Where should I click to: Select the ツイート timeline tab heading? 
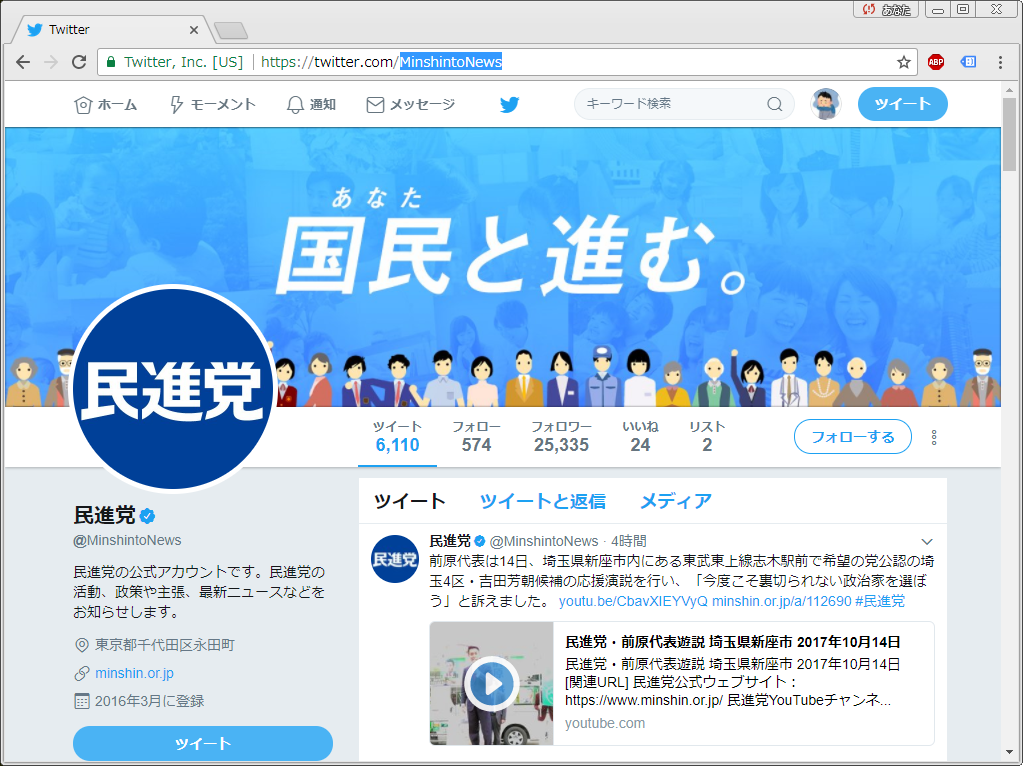coord(410,501)
